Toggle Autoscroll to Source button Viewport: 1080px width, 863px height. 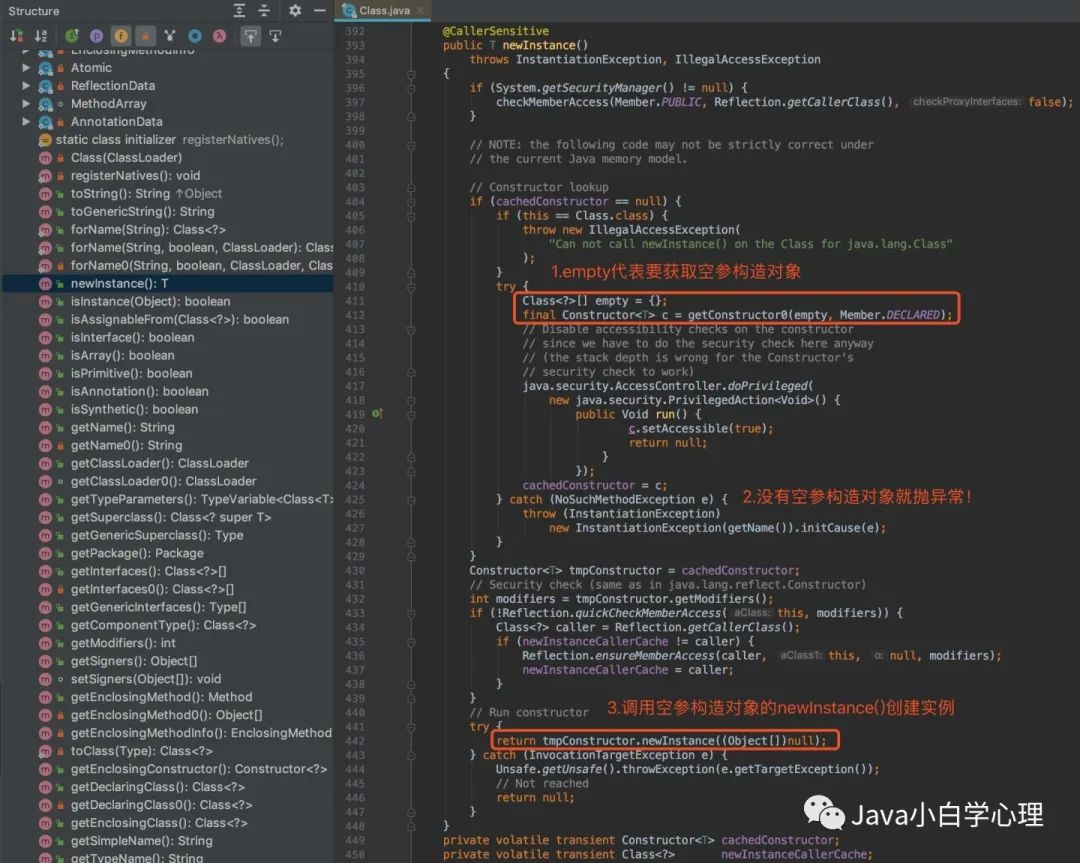[x=250, y=36]
